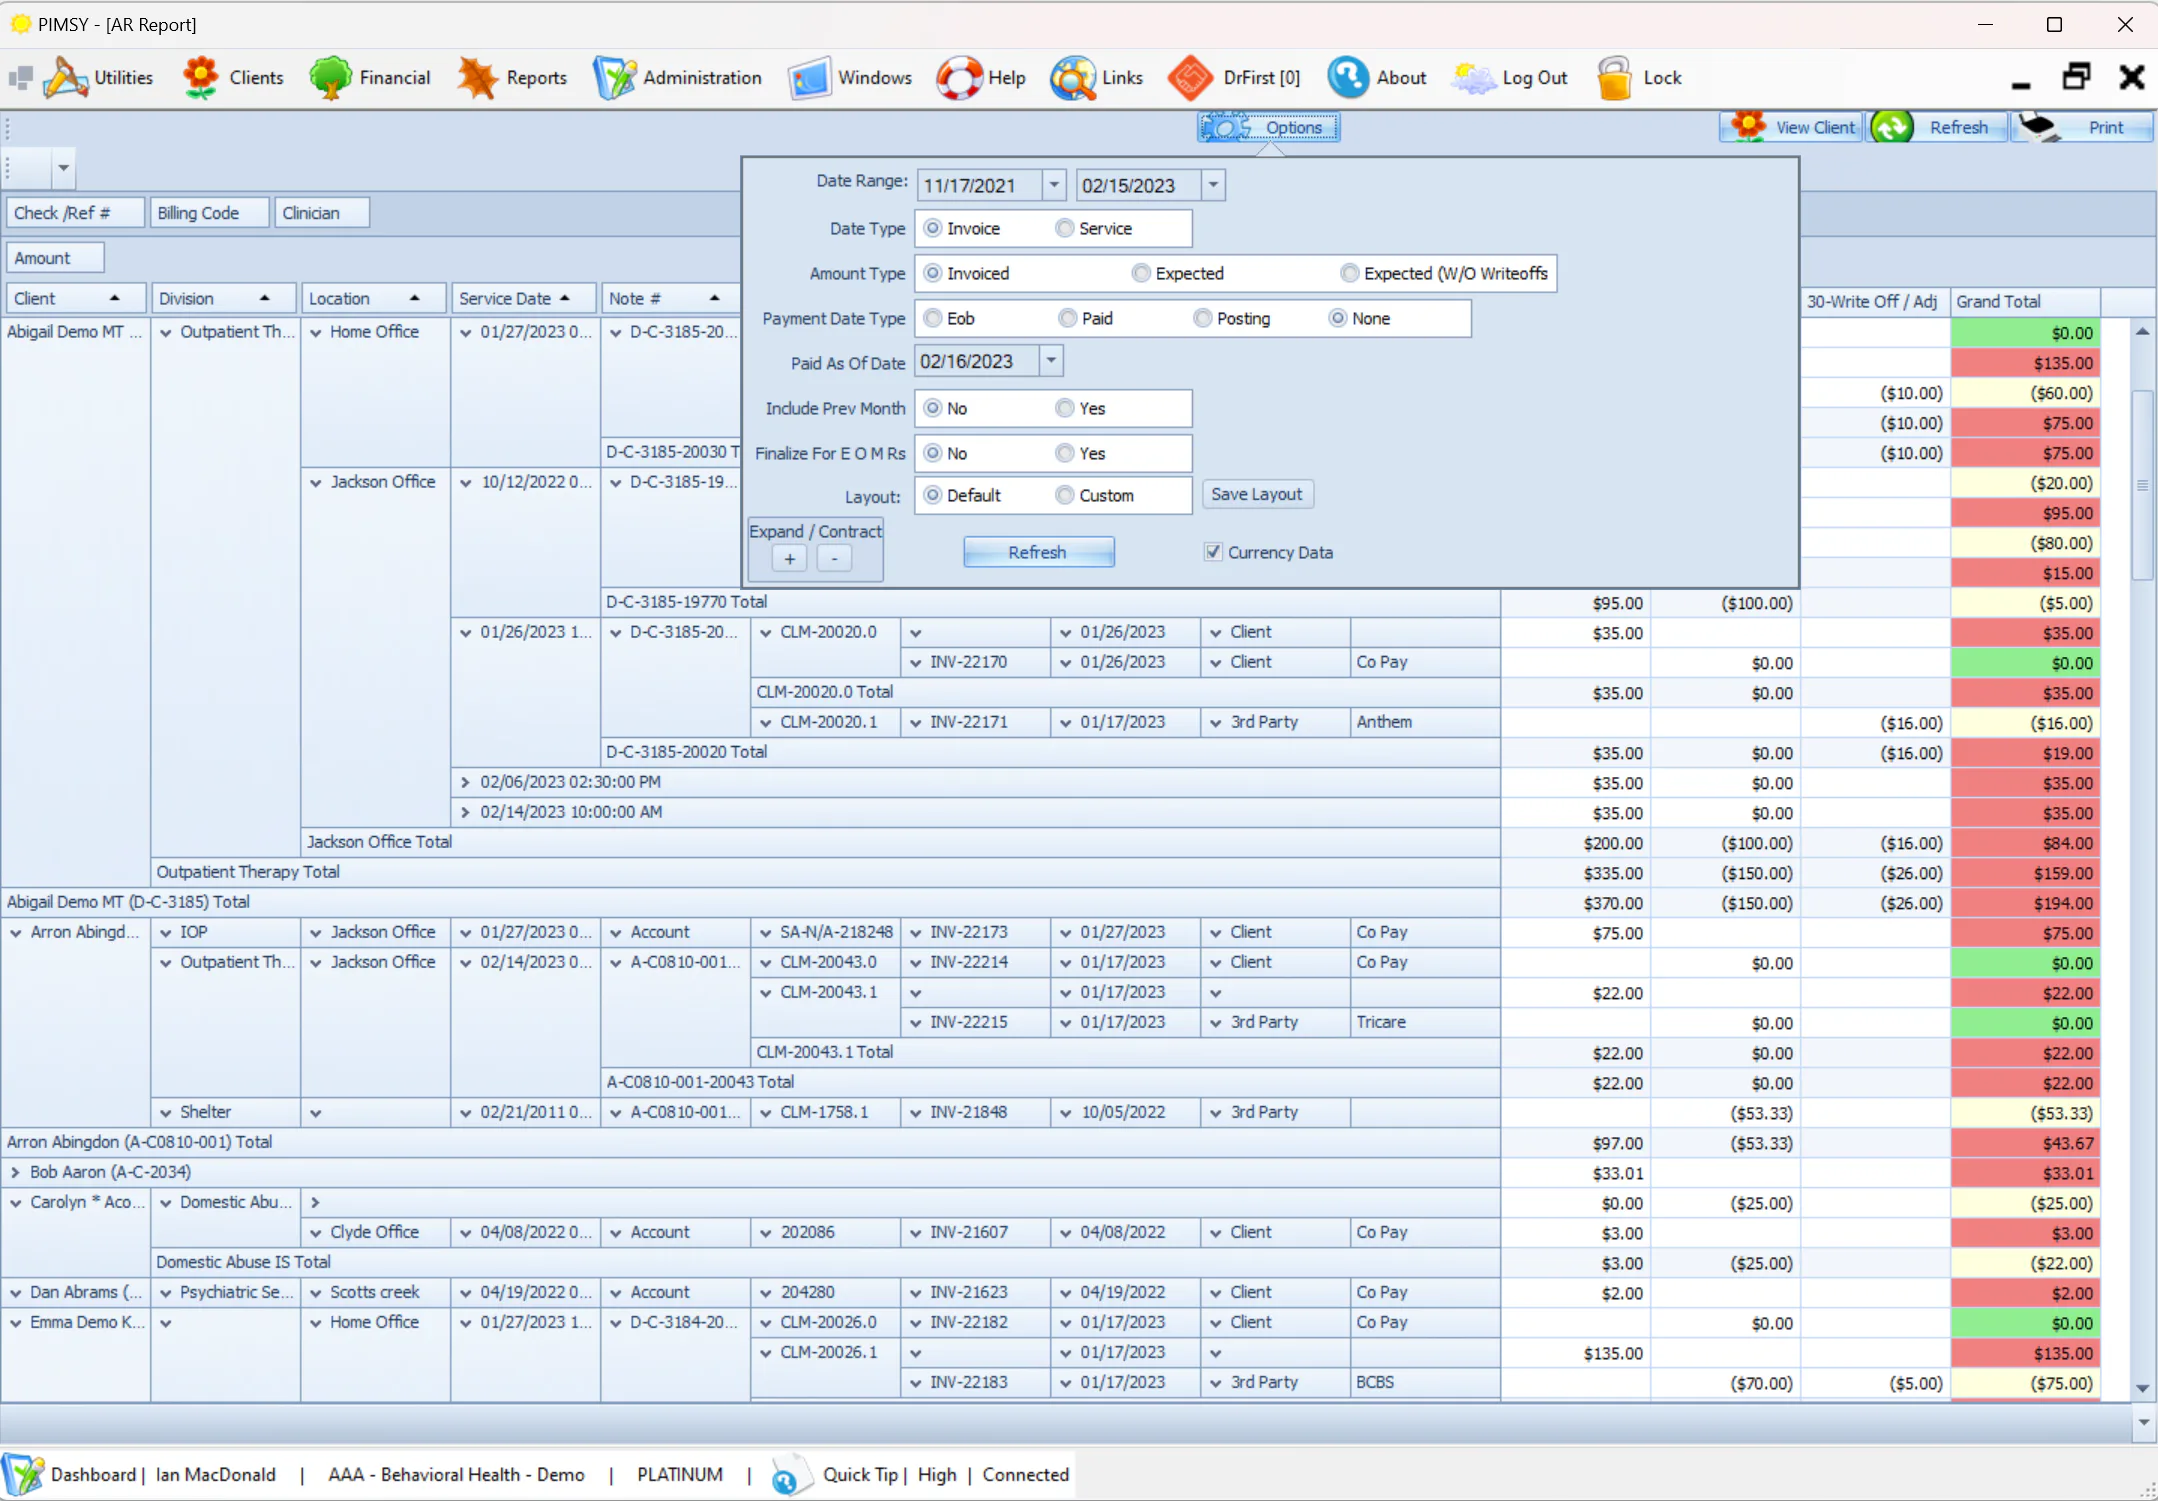Click the start date range field

[x=978, y=185]
